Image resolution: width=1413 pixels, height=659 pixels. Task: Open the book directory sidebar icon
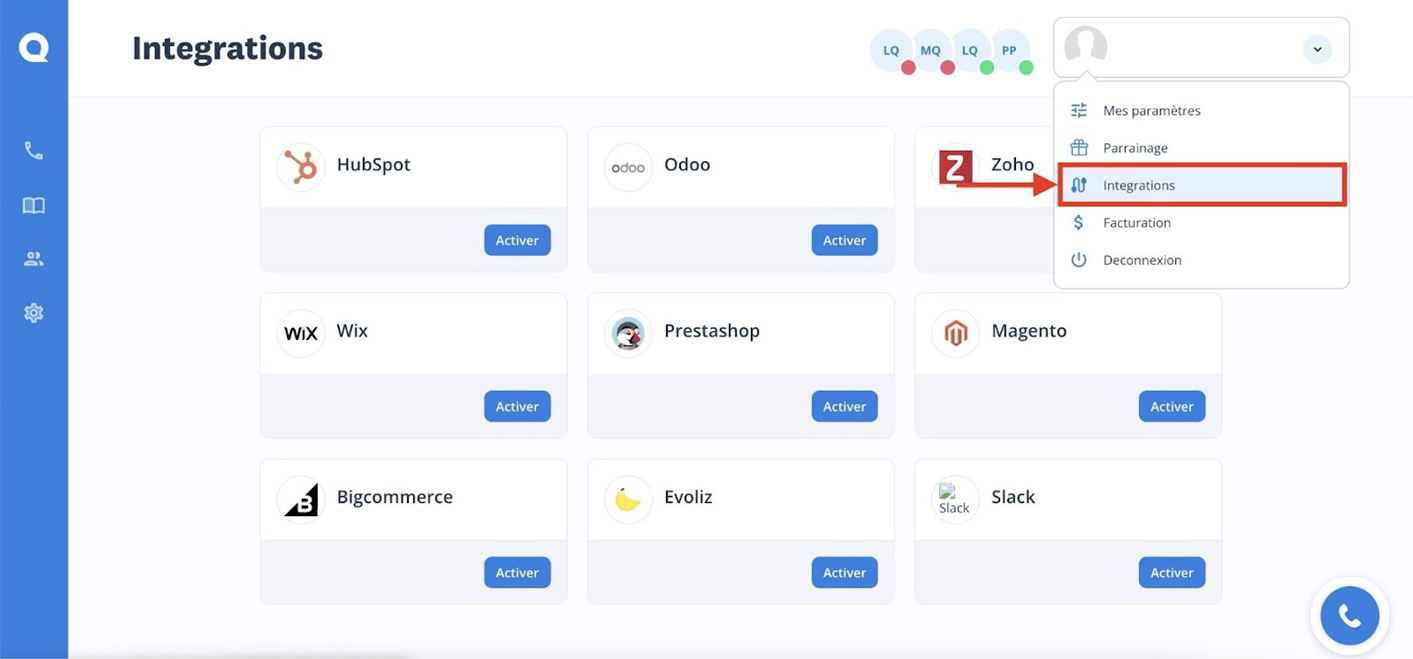pyautogui.click(x=34, y=205)
